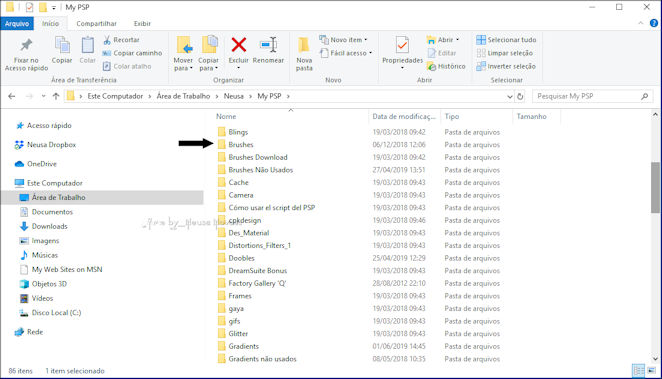Open the Arquivo menu
The image size is (662, 379).
[17, 24]
